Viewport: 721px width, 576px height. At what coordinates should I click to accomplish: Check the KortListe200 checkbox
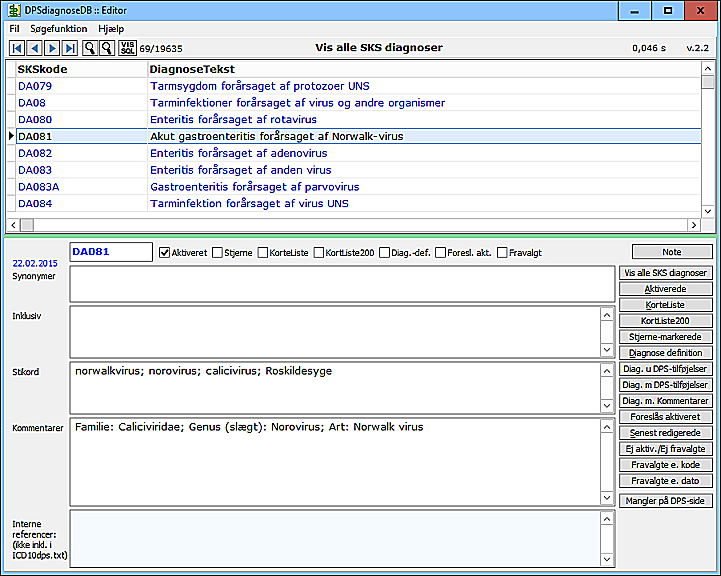point(319,253)
